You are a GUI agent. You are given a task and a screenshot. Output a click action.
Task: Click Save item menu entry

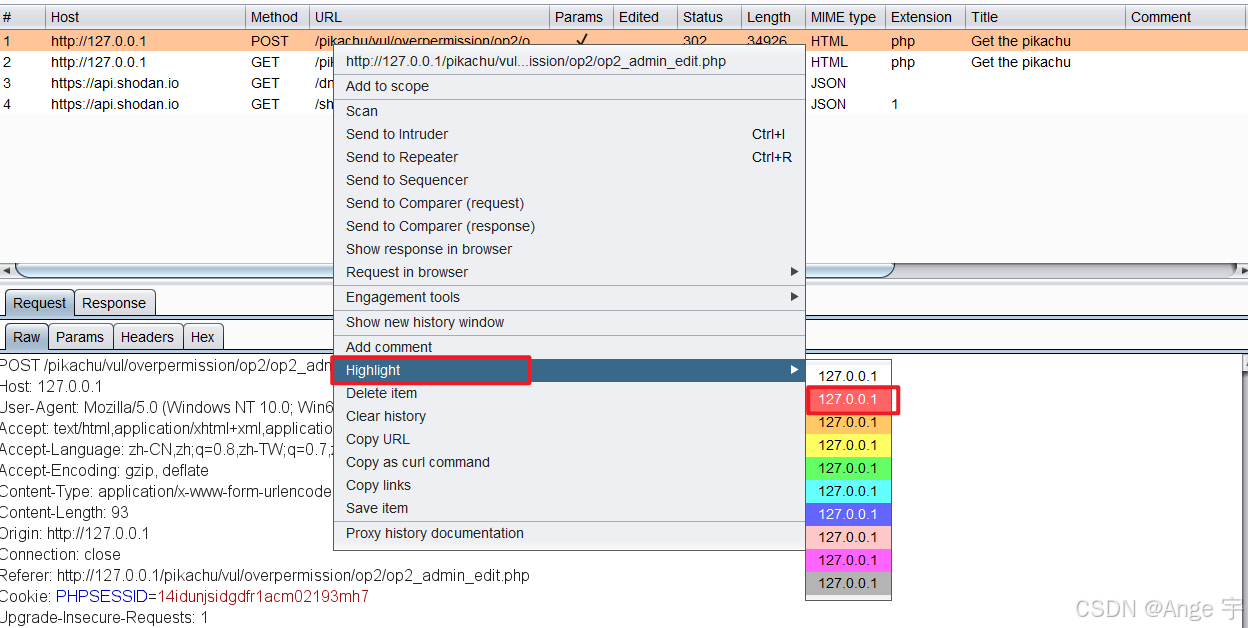pos(569,508)
